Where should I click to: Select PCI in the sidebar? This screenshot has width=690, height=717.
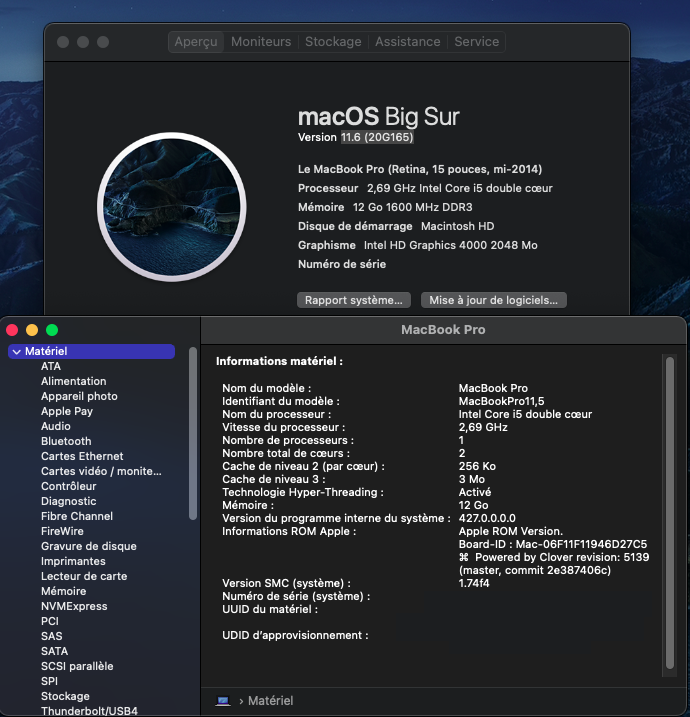50,621
